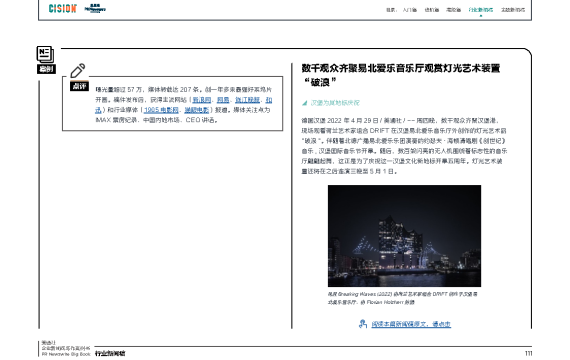Viewport: 570px width, 360px height.
Task: Click the black 点评 label badge
Action: (x=79, y=86)
